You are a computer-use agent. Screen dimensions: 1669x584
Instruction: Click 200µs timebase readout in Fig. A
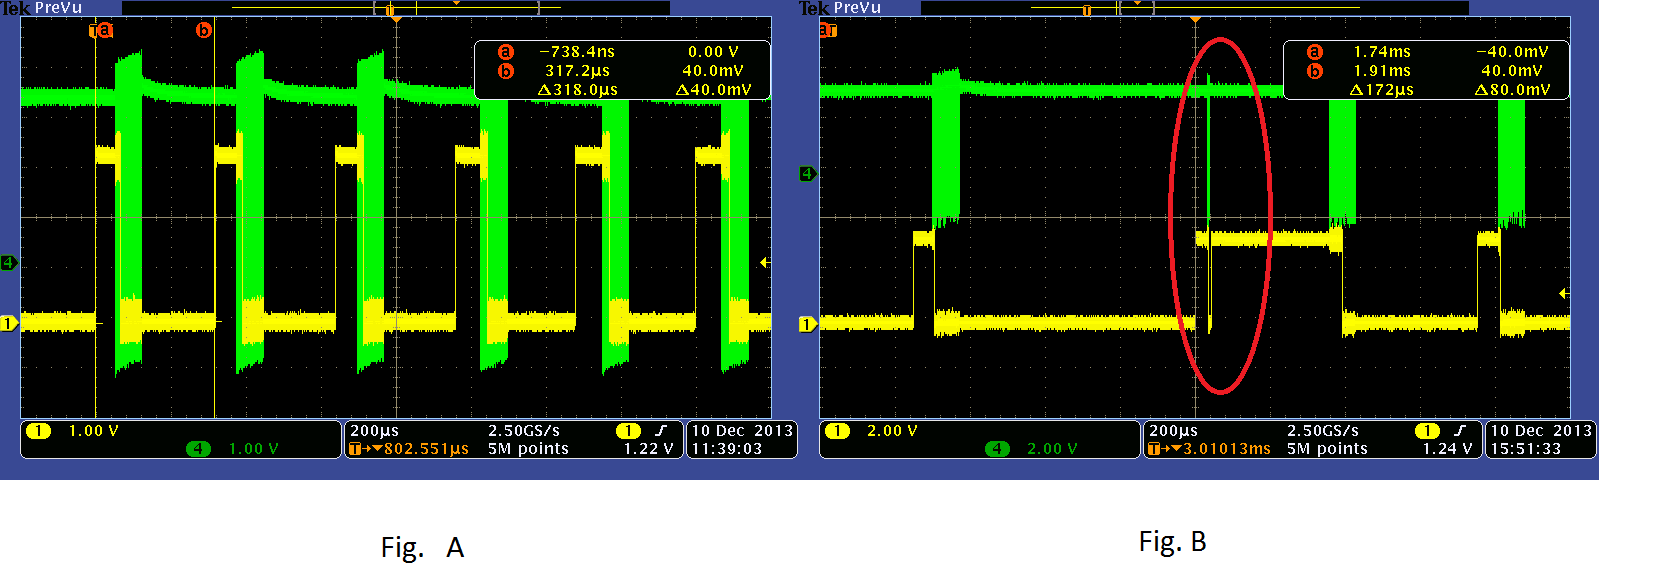tap(374, 431)
